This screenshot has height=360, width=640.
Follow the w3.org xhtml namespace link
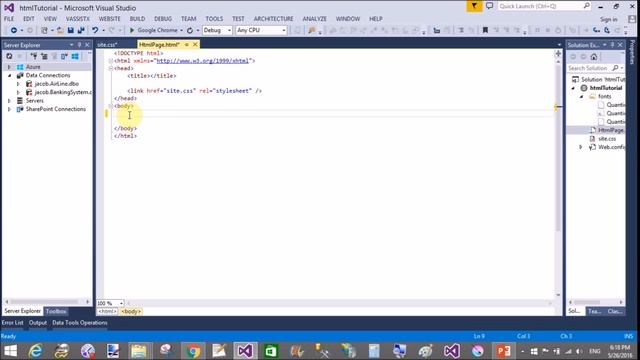tap(202, 61)
